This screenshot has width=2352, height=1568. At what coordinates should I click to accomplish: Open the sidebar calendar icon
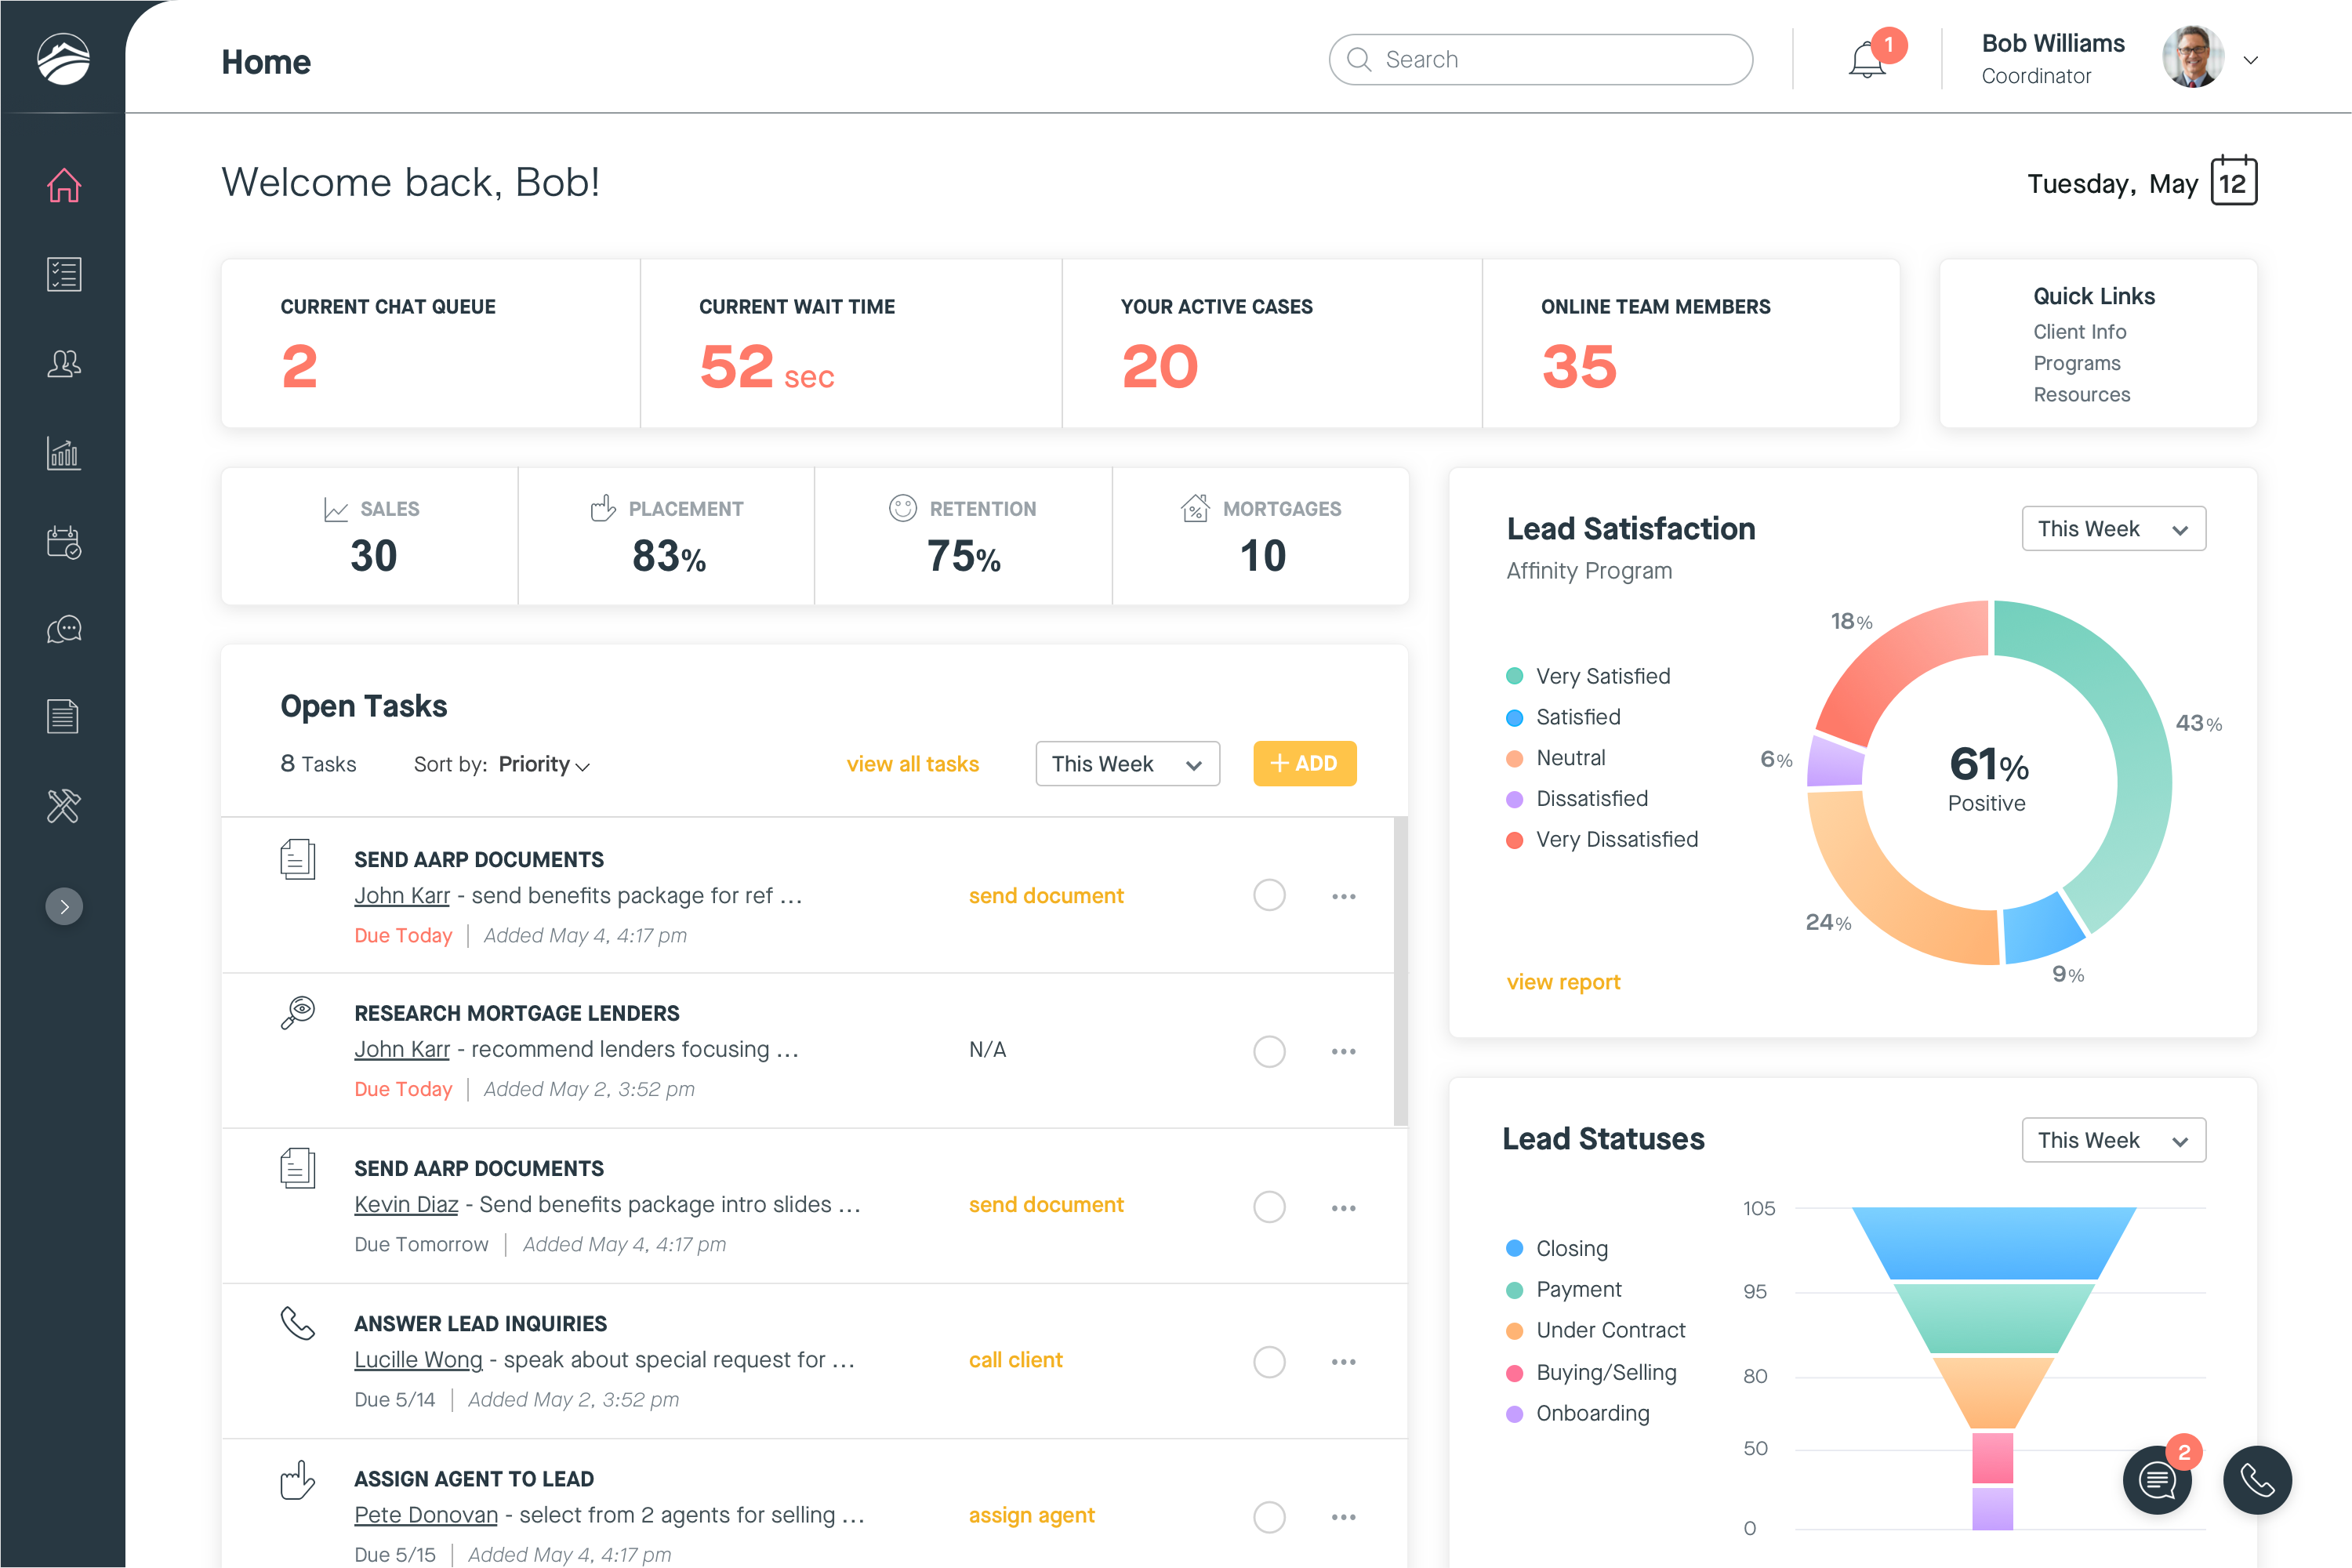click(63, 542)
